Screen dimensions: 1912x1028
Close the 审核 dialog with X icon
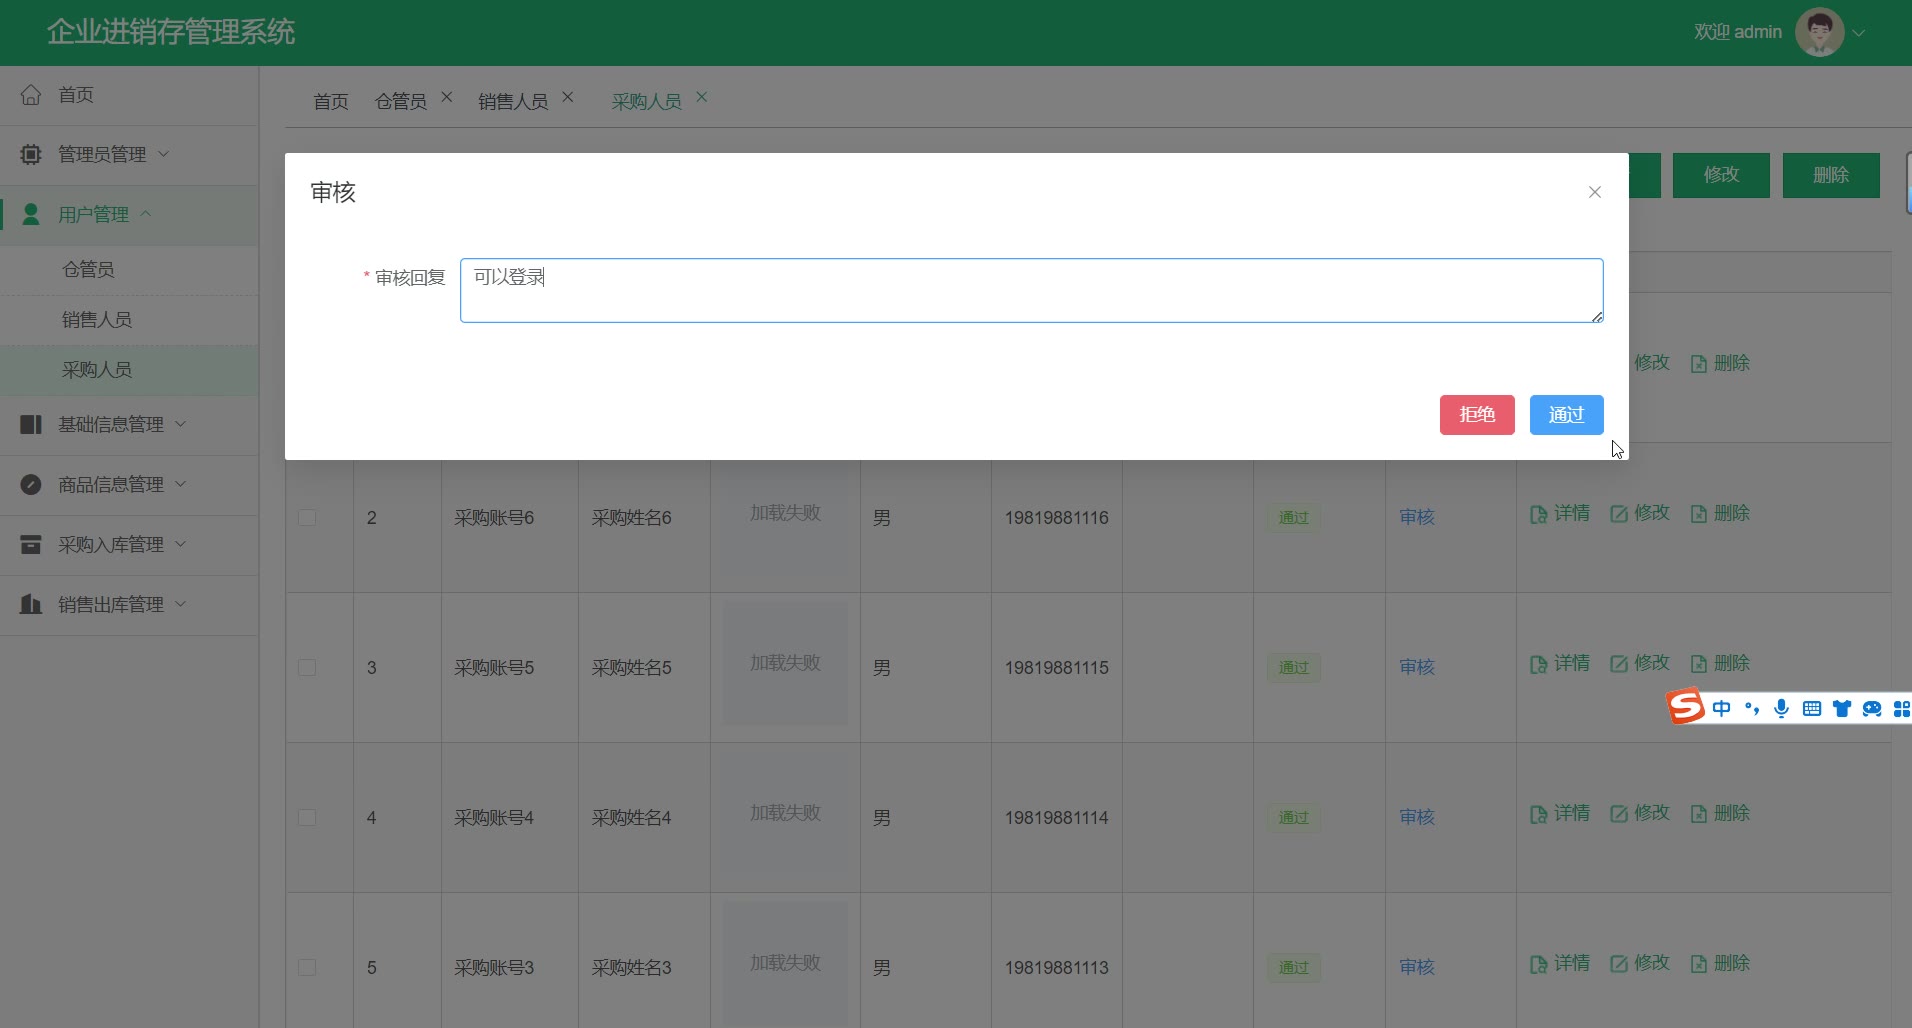coord(1594,192)
